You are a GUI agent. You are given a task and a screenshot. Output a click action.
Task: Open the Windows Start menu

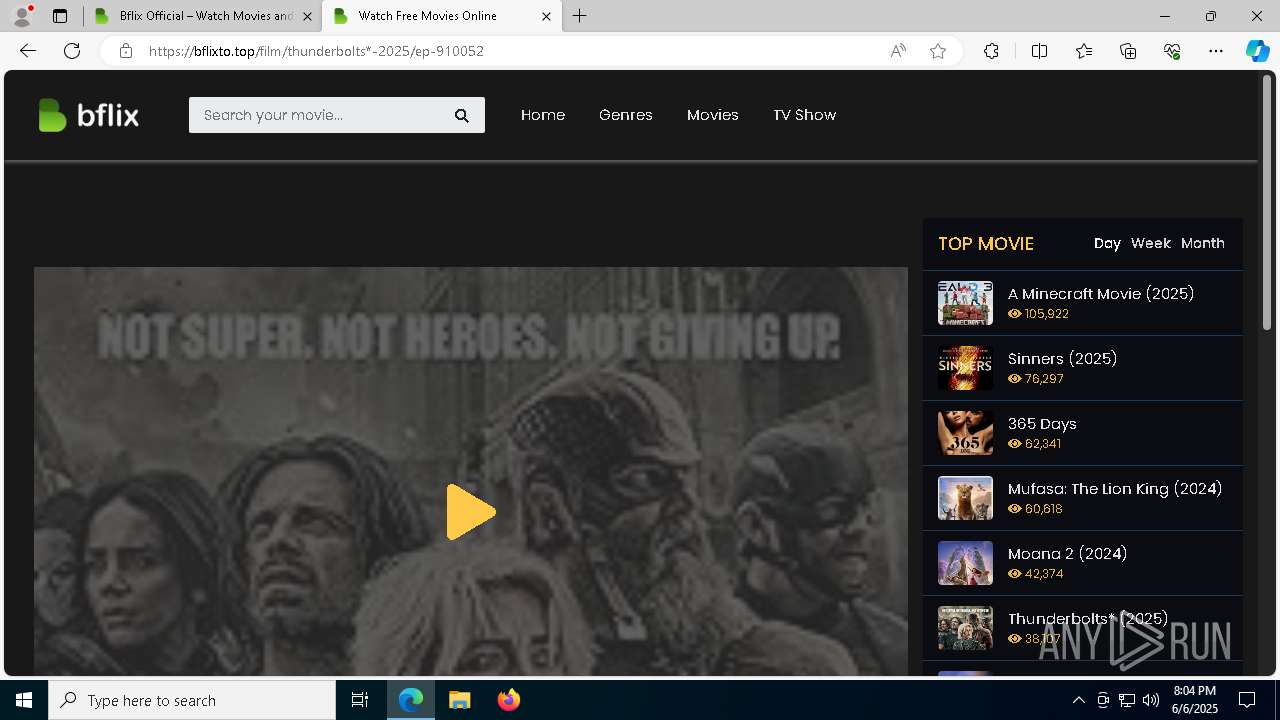click(24, 700)
